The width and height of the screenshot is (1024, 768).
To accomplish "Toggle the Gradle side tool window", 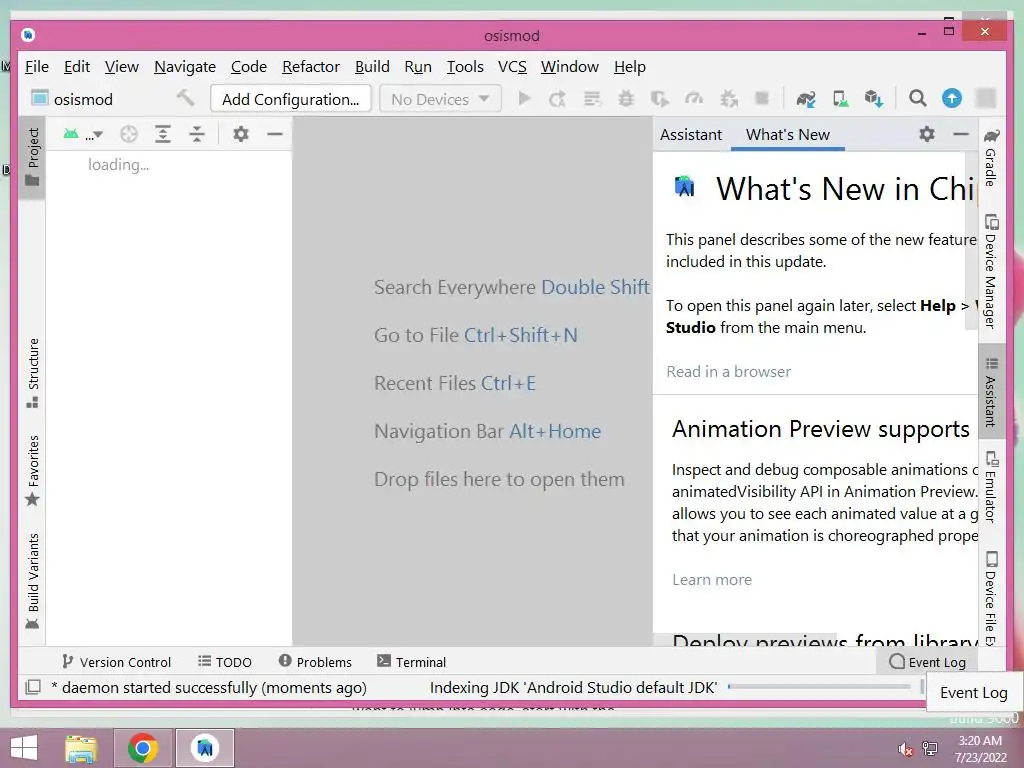I will (991, 158).
